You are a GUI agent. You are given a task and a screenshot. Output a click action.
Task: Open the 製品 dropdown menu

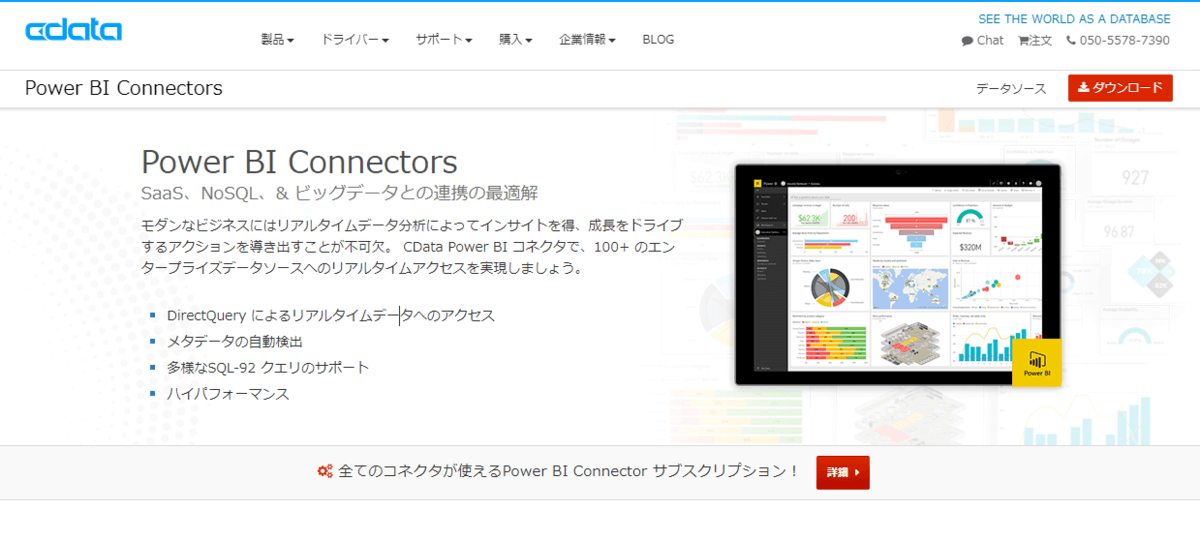click(277, 40)
